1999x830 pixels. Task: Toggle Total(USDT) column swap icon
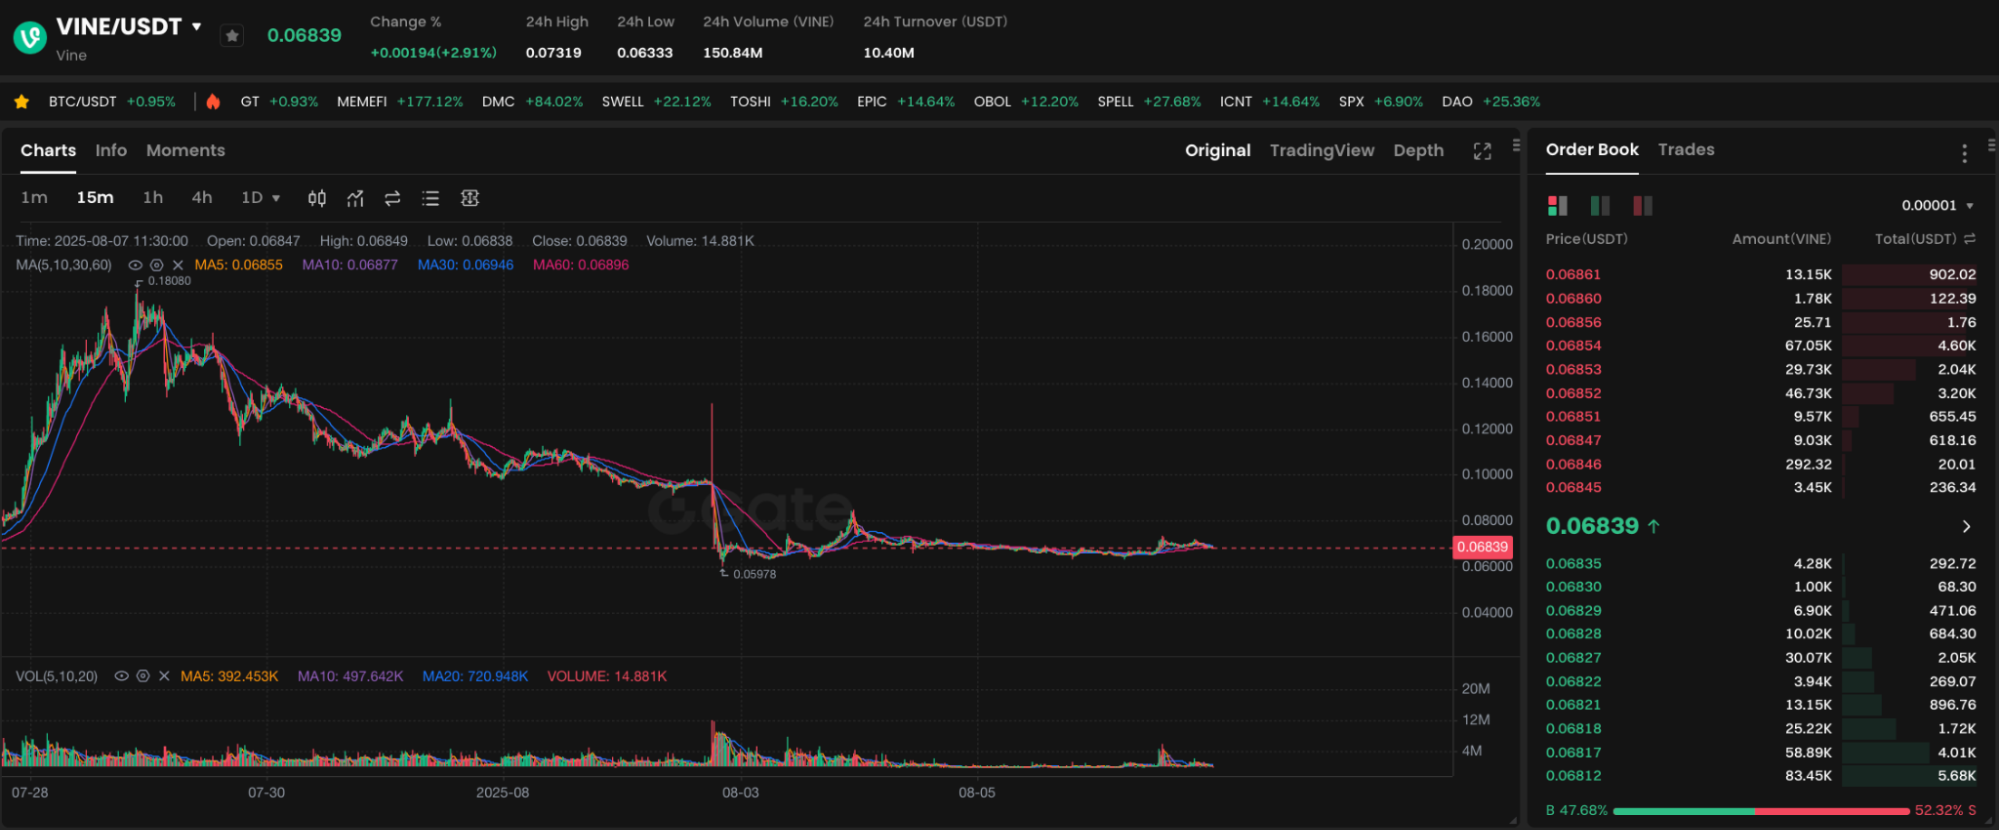(x=1969, y=239)
